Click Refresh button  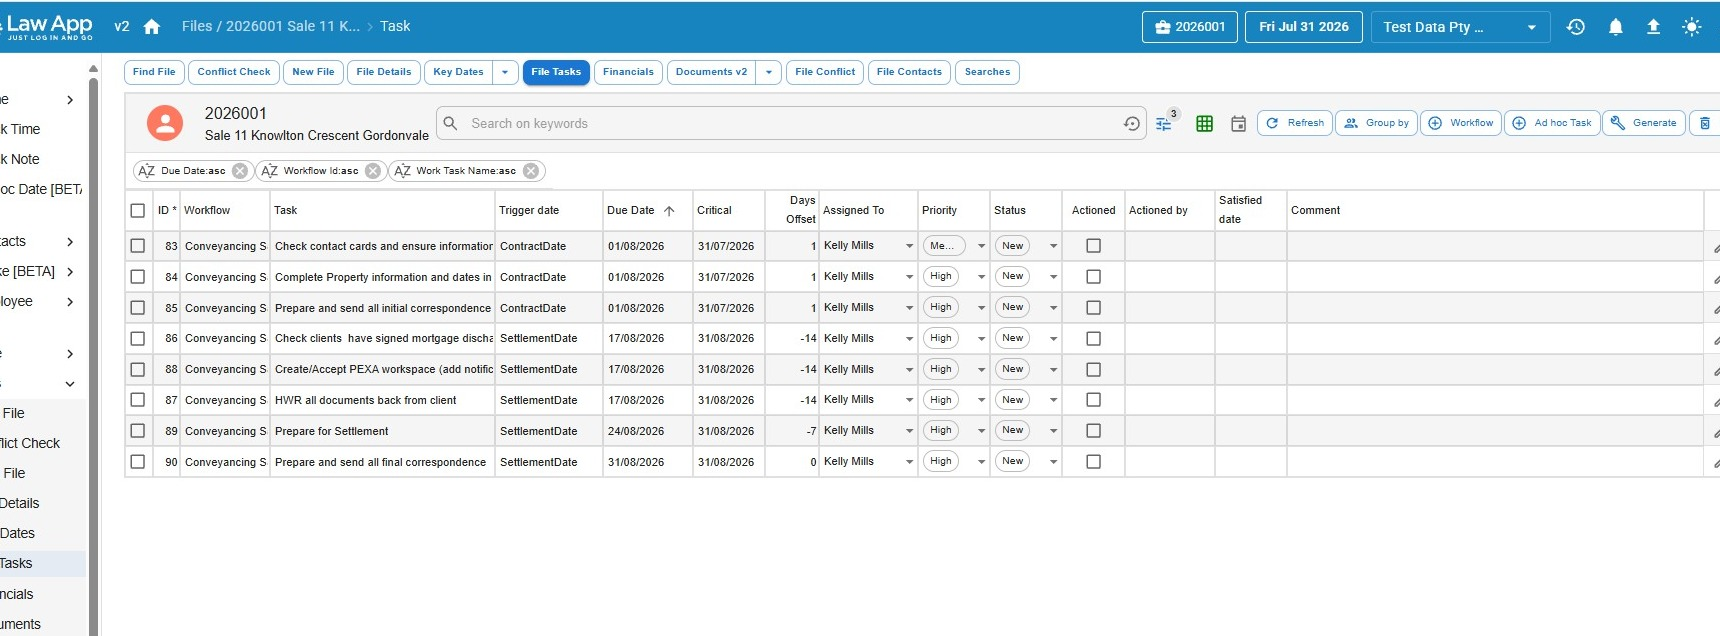pos(1294,123)
